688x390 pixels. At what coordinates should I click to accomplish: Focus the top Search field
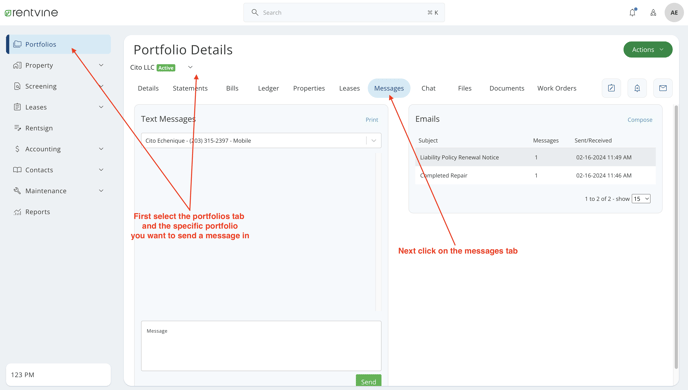click(344, 12)
